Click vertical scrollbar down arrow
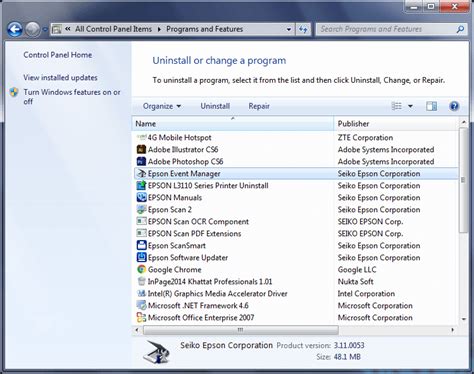Image resolution: width=474 pixels, height=374 pixels. pos(464,319)
